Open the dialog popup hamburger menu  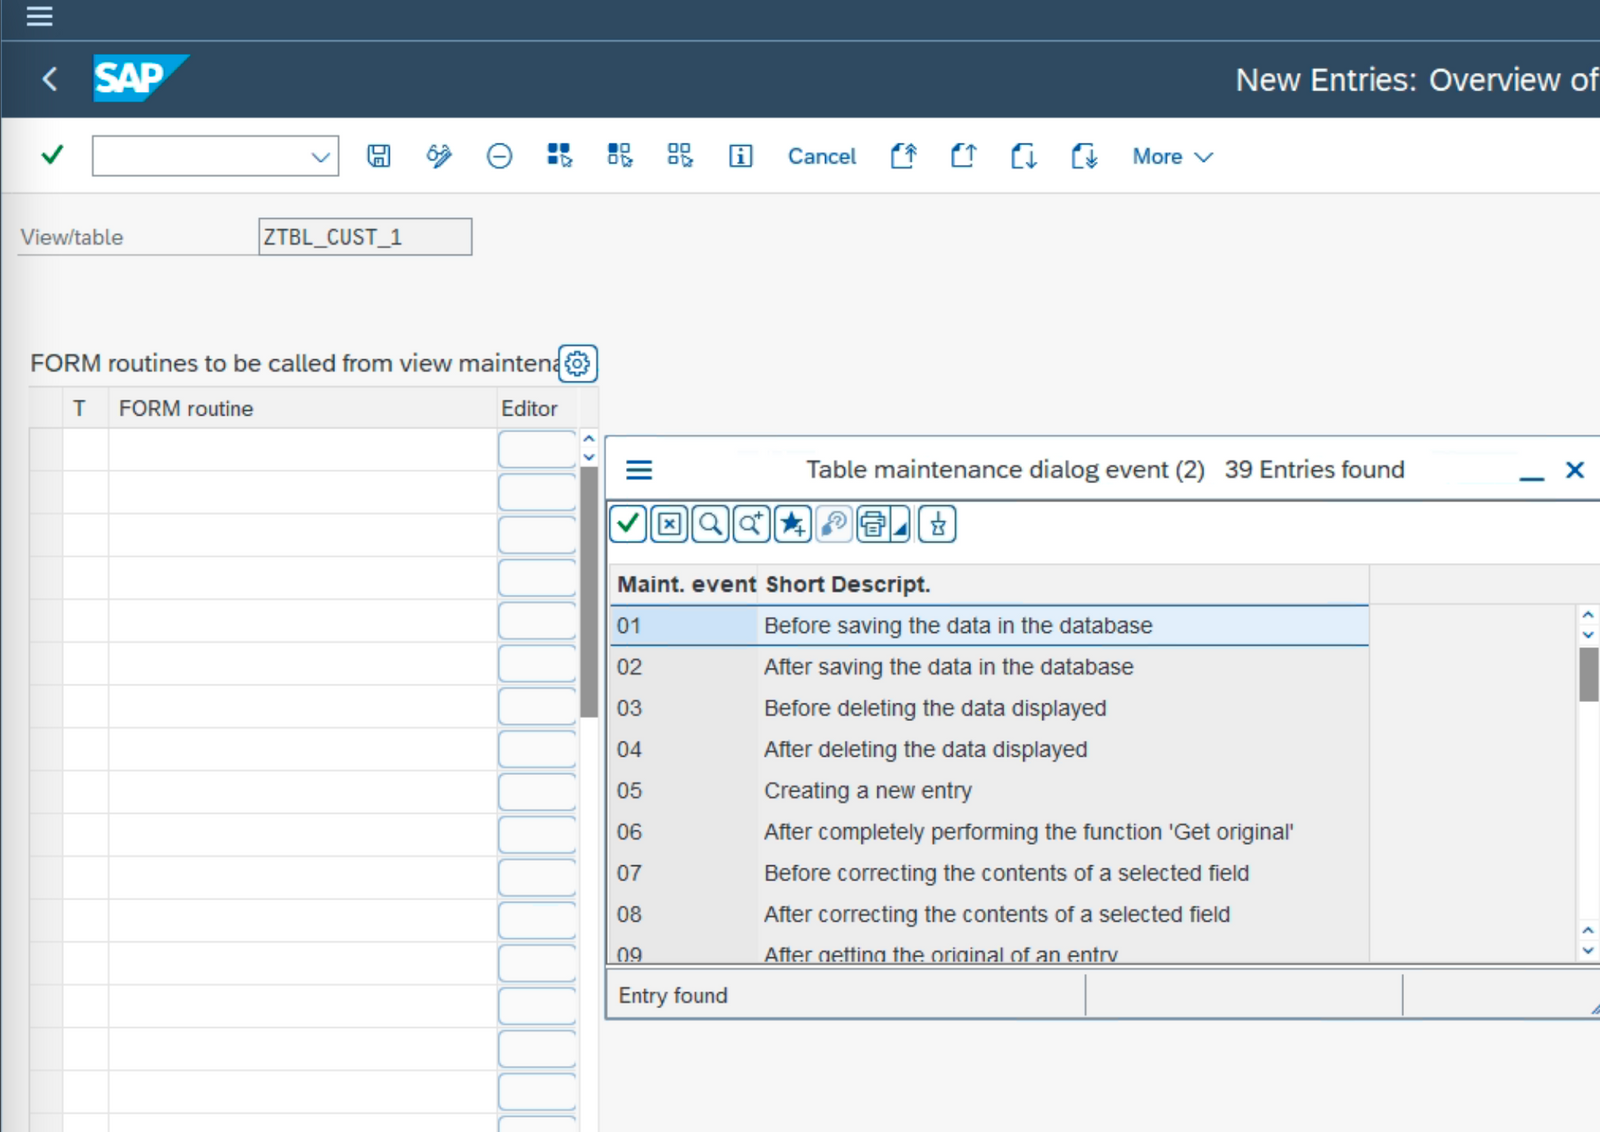click(x=639, y=470)
